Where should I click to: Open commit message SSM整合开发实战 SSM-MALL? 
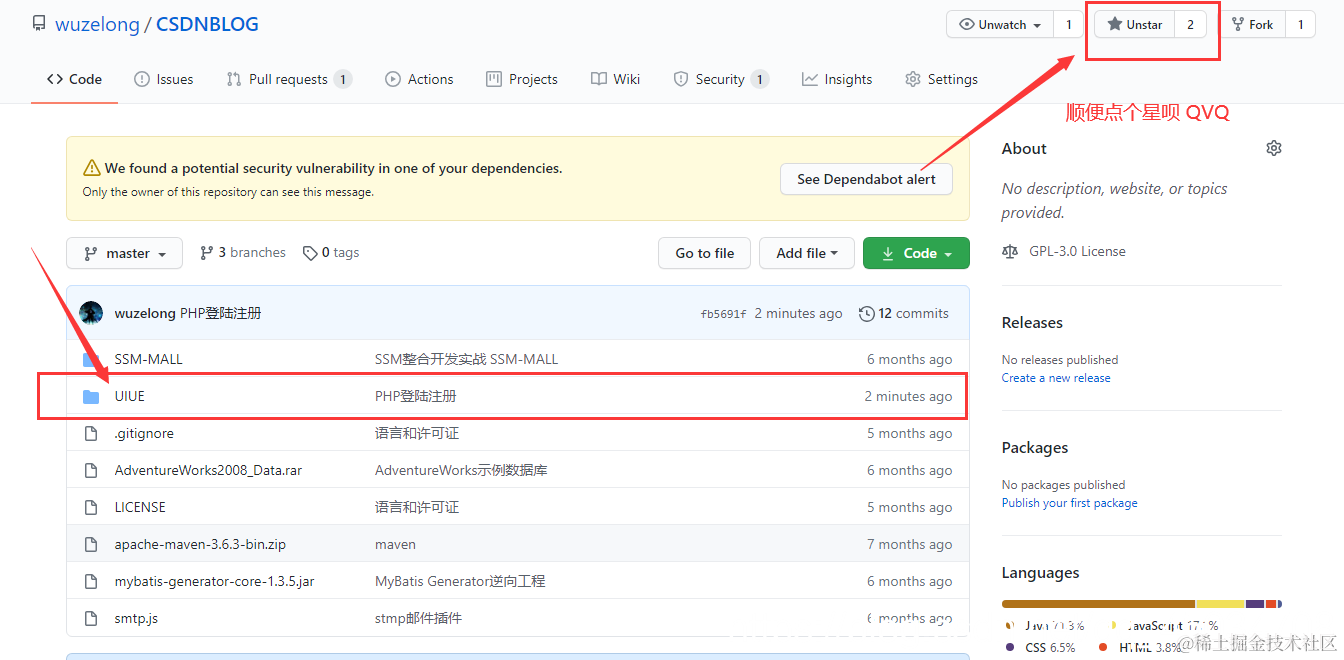point(466,359)
